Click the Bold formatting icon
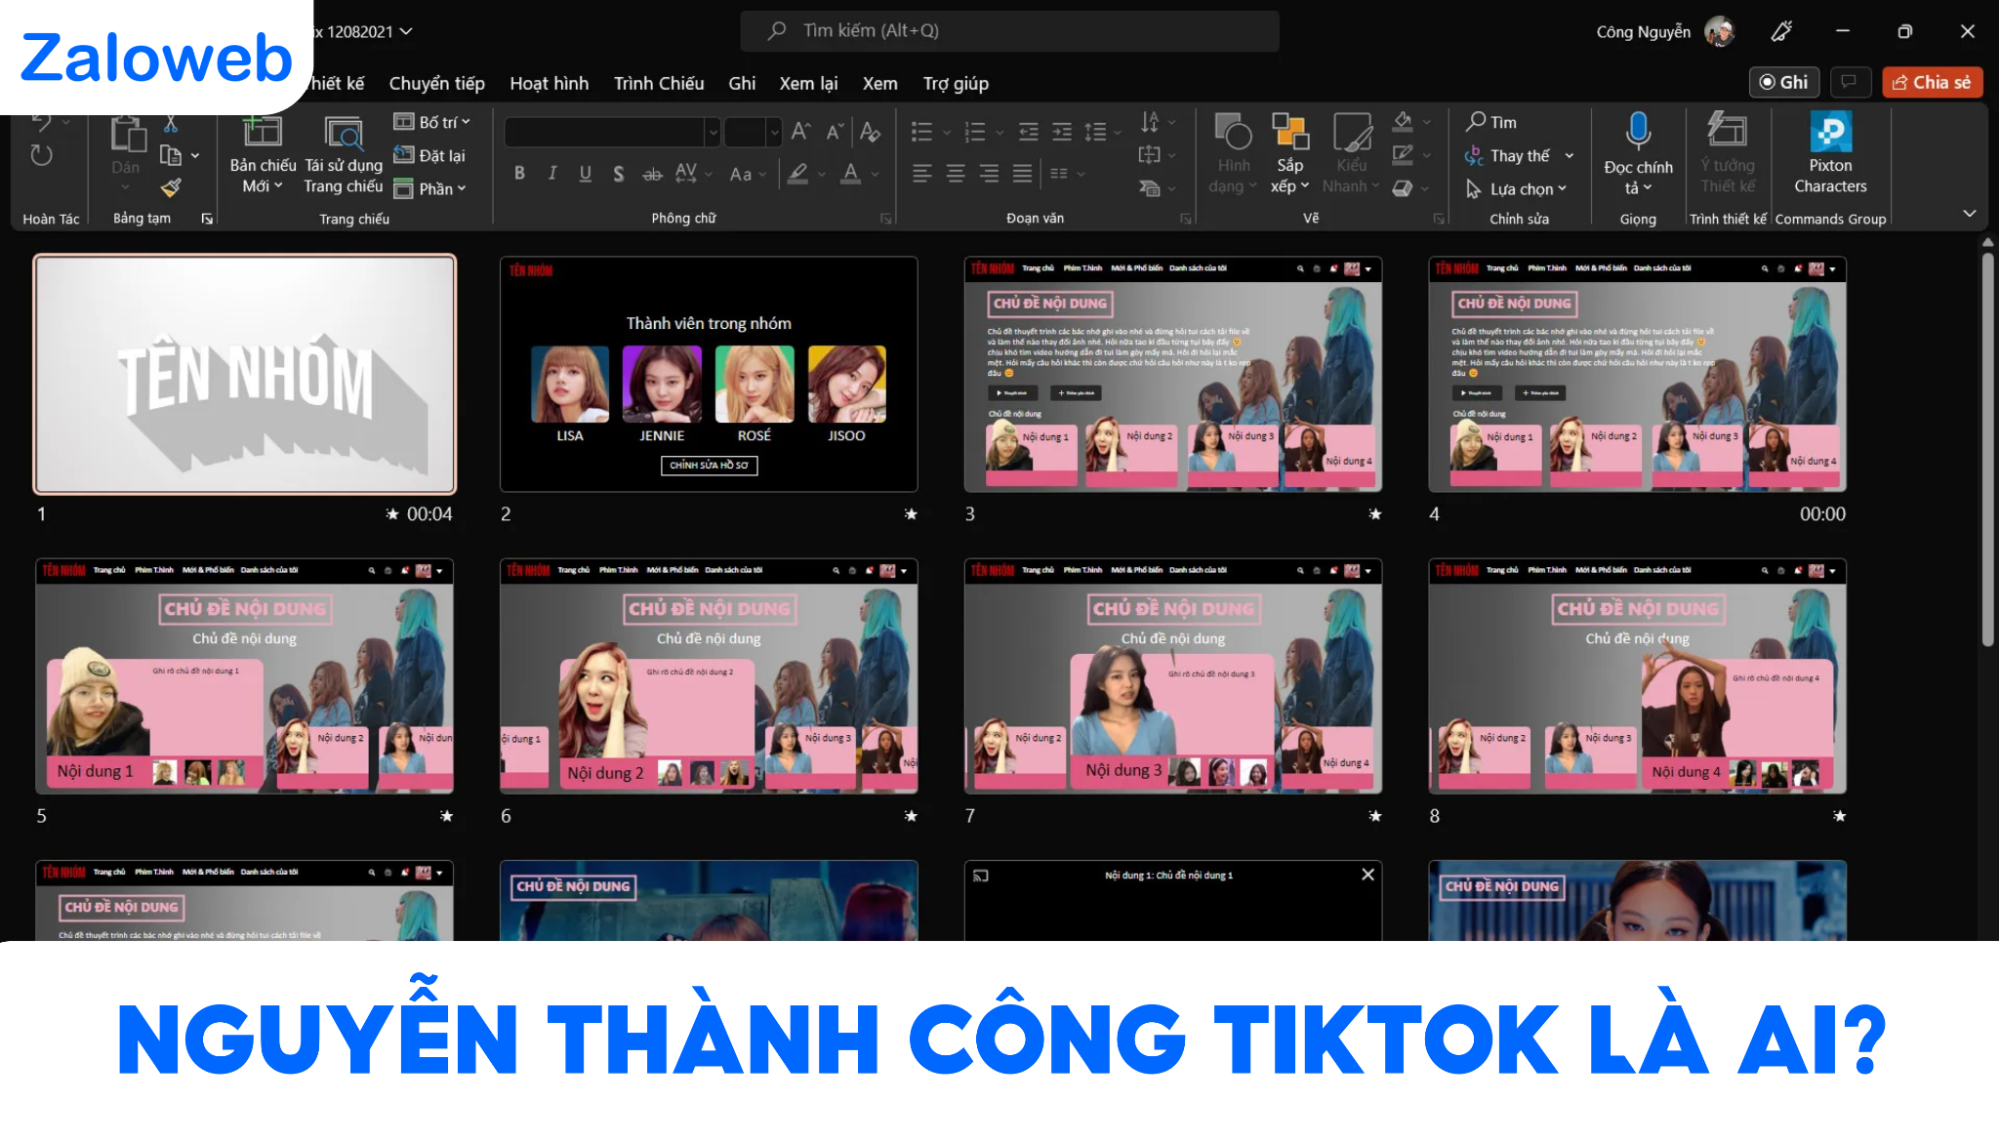Image resolution: width=1999 pixels, height=1124 pixels. [x=519, y=173]
